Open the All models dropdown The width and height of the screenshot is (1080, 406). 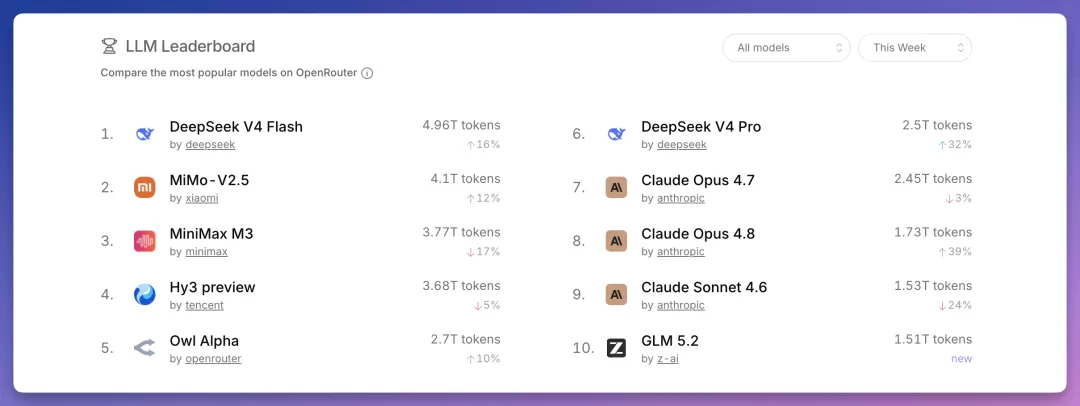786,48
